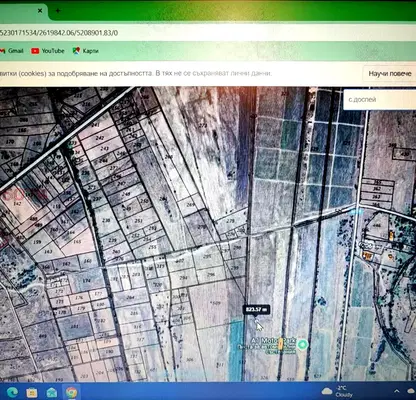The width and height of the screenshot is (416, 400).
Task: Click parcel 255 on the map
Action: [x=152, y=247]
